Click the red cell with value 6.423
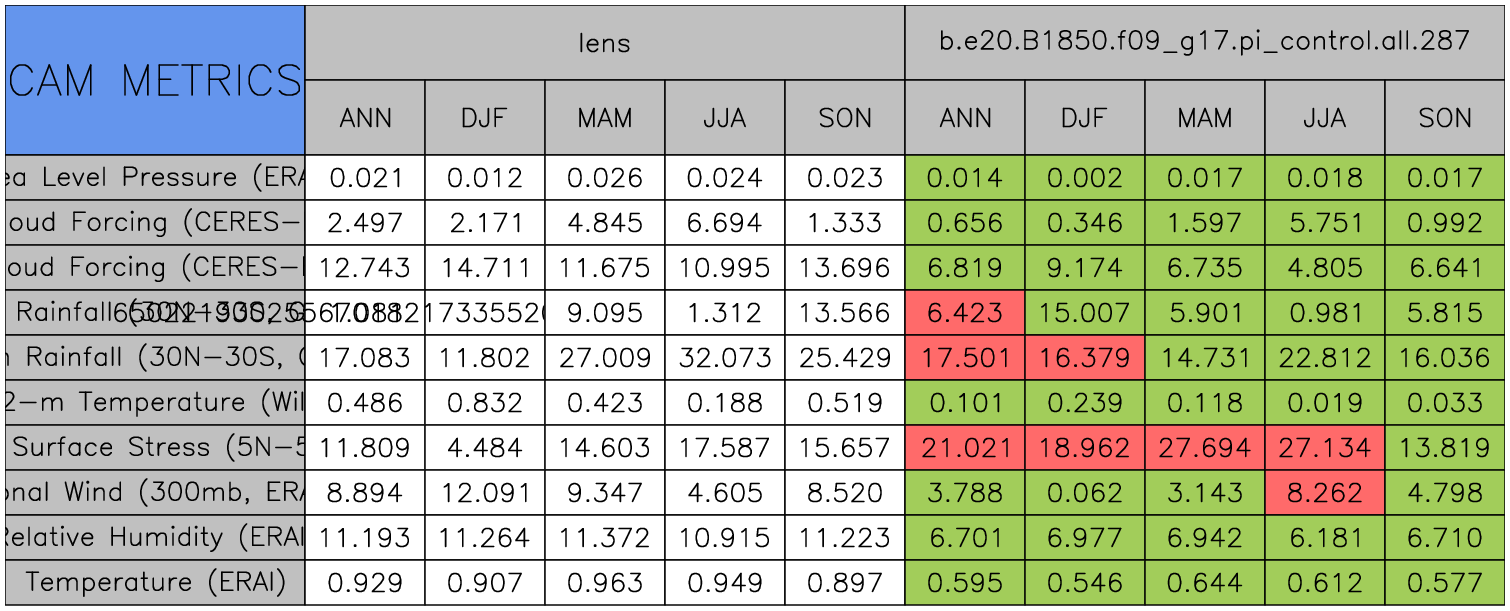This screenshot has width=1510, height=611. [x=964, y=313]
